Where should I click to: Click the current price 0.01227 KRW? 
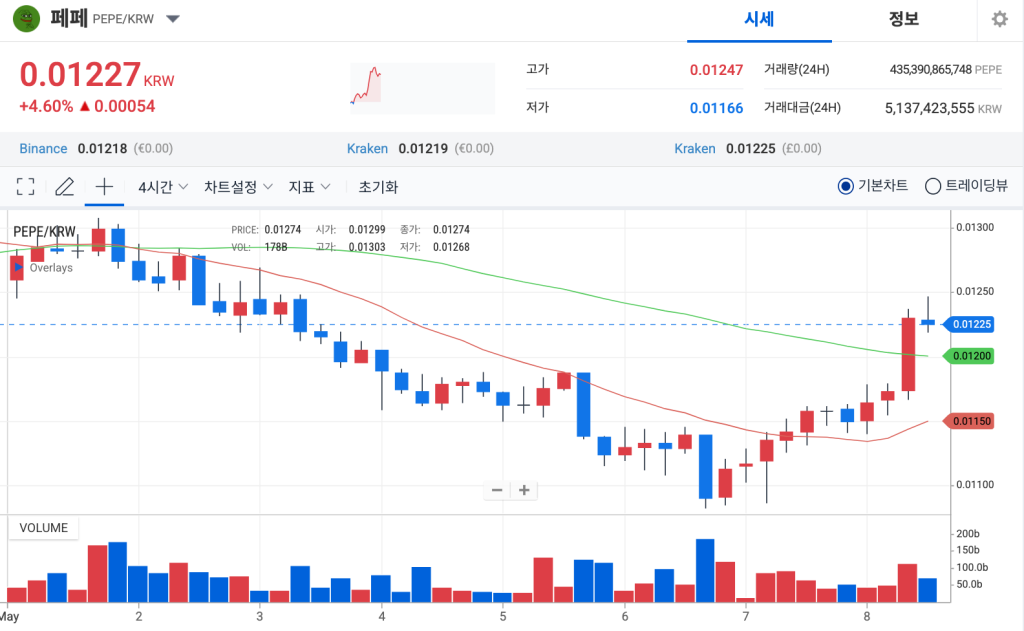pos(97,74)
